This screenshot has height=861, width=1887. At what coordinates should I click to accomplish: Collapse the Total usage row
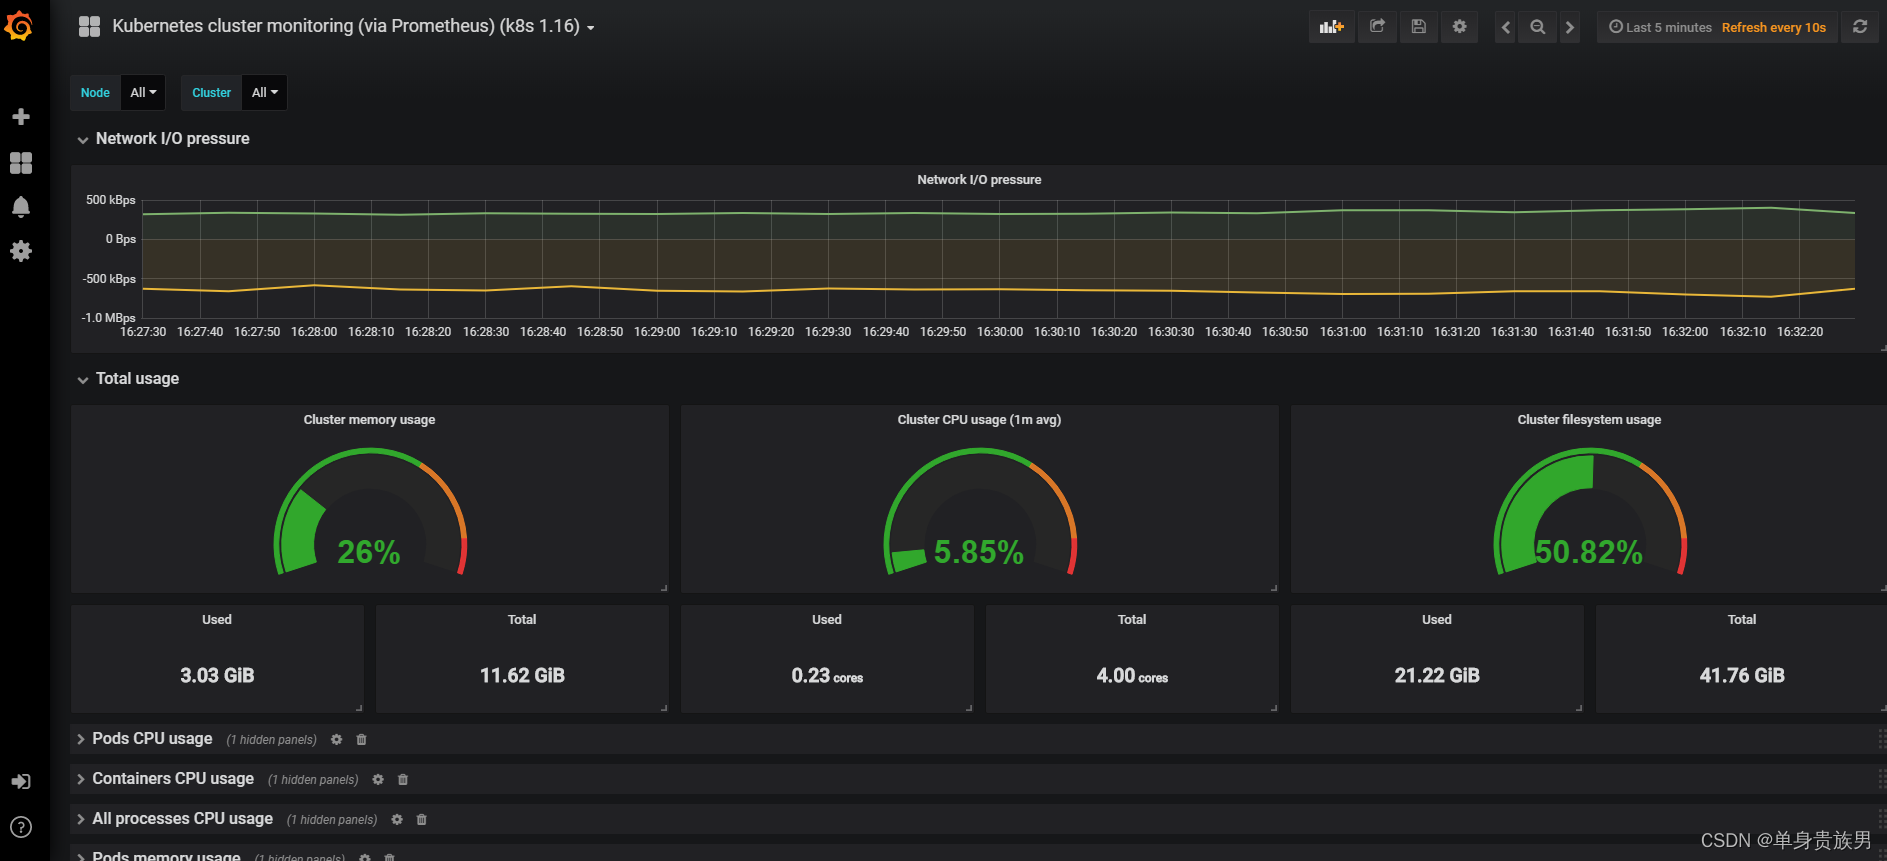coord(128,379)
